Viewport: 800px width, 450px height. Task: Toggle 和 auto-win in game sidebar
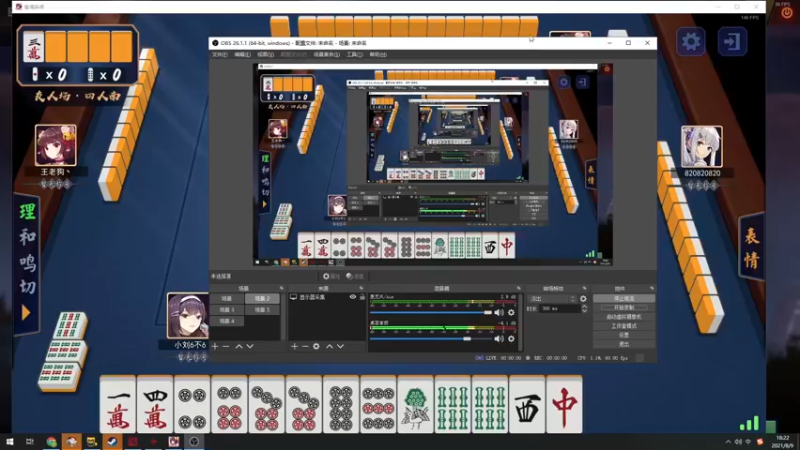27,237
